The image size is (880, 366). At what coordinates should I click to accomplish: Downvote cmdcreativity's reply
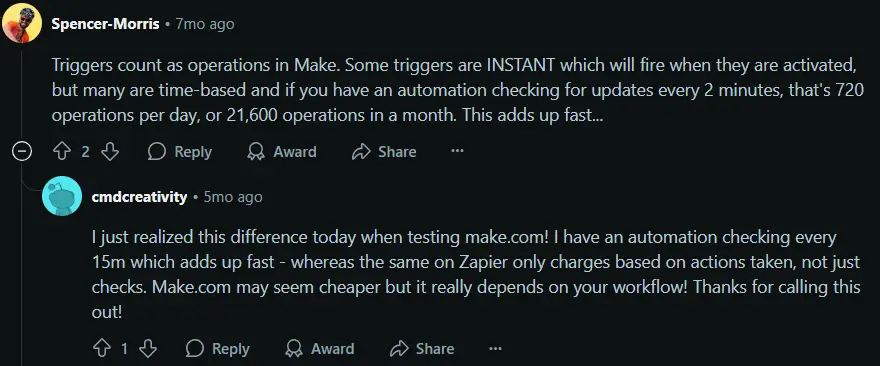(x=148, y=349)
